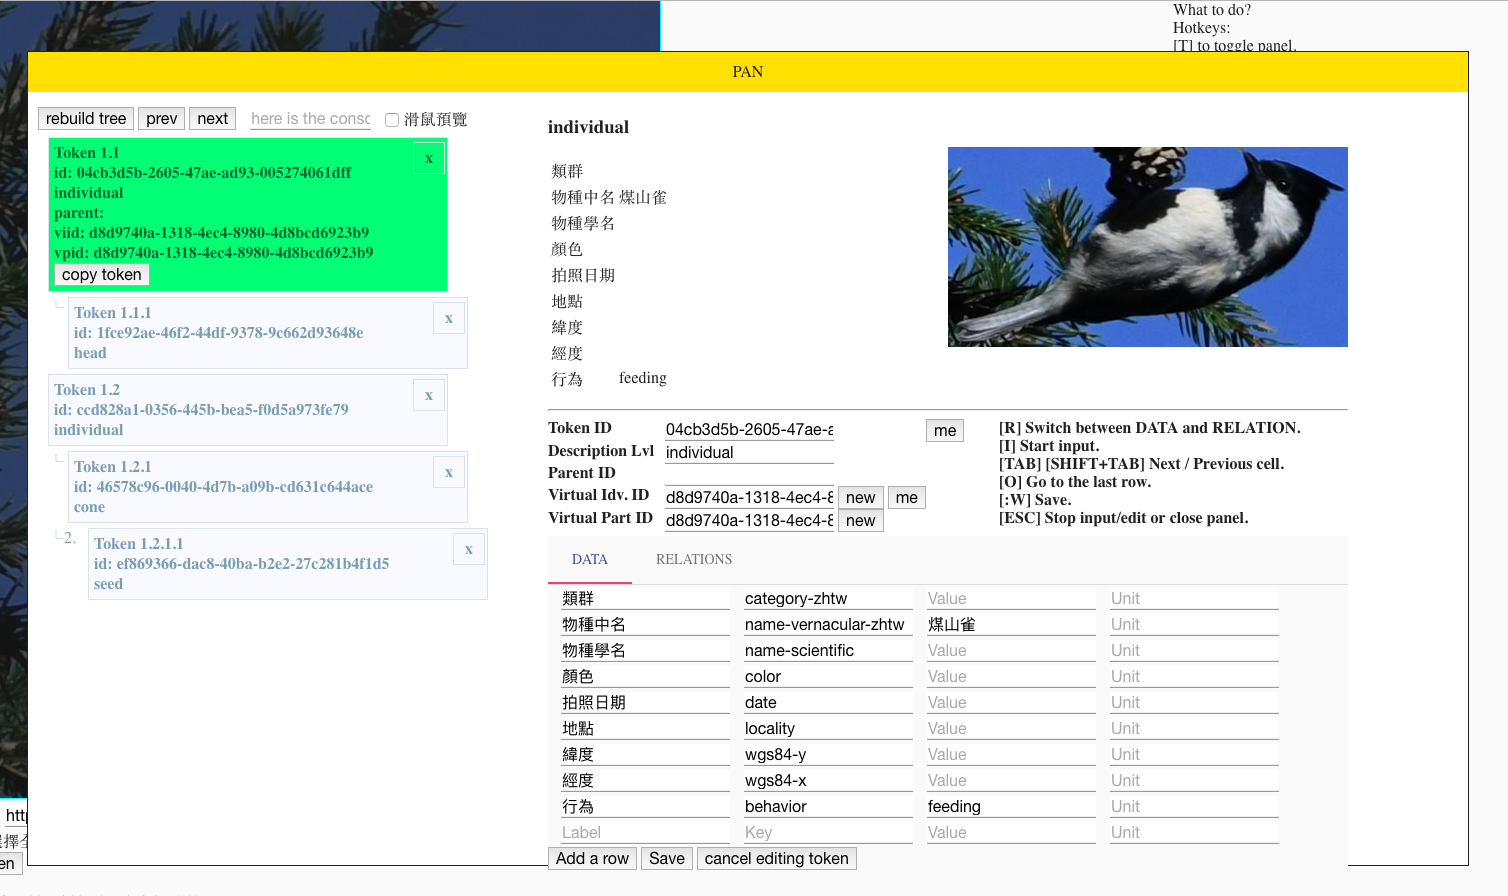This screenshot has width=1508, height=896.
Task: Click copy token in Token 1.1
Action: [x=101, y=274]
